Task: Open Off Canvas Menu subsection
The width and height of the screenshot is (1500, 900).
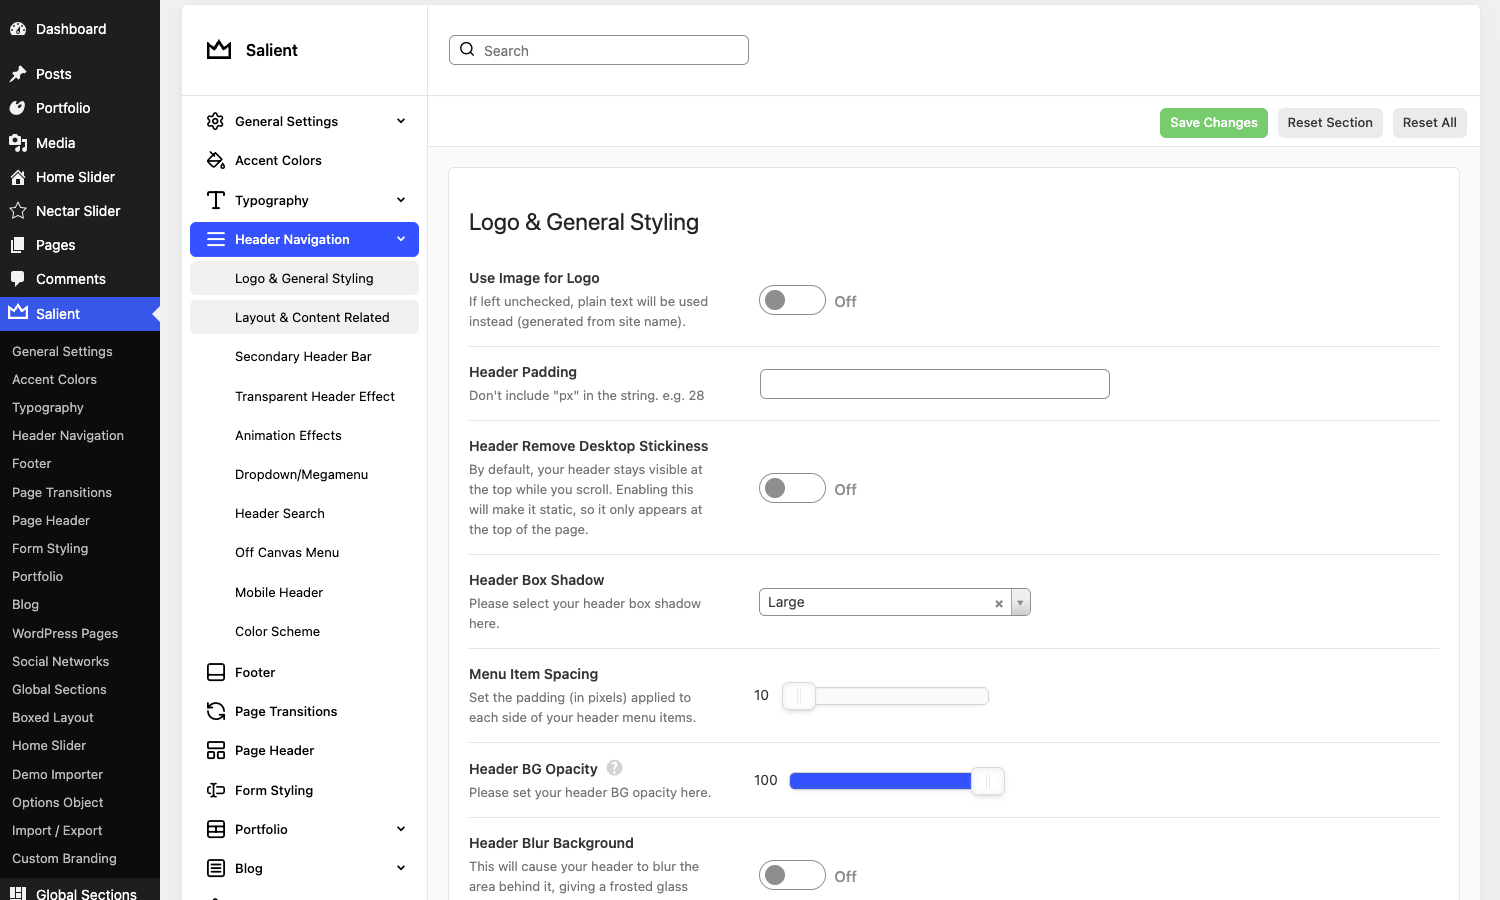Action: 304,552
